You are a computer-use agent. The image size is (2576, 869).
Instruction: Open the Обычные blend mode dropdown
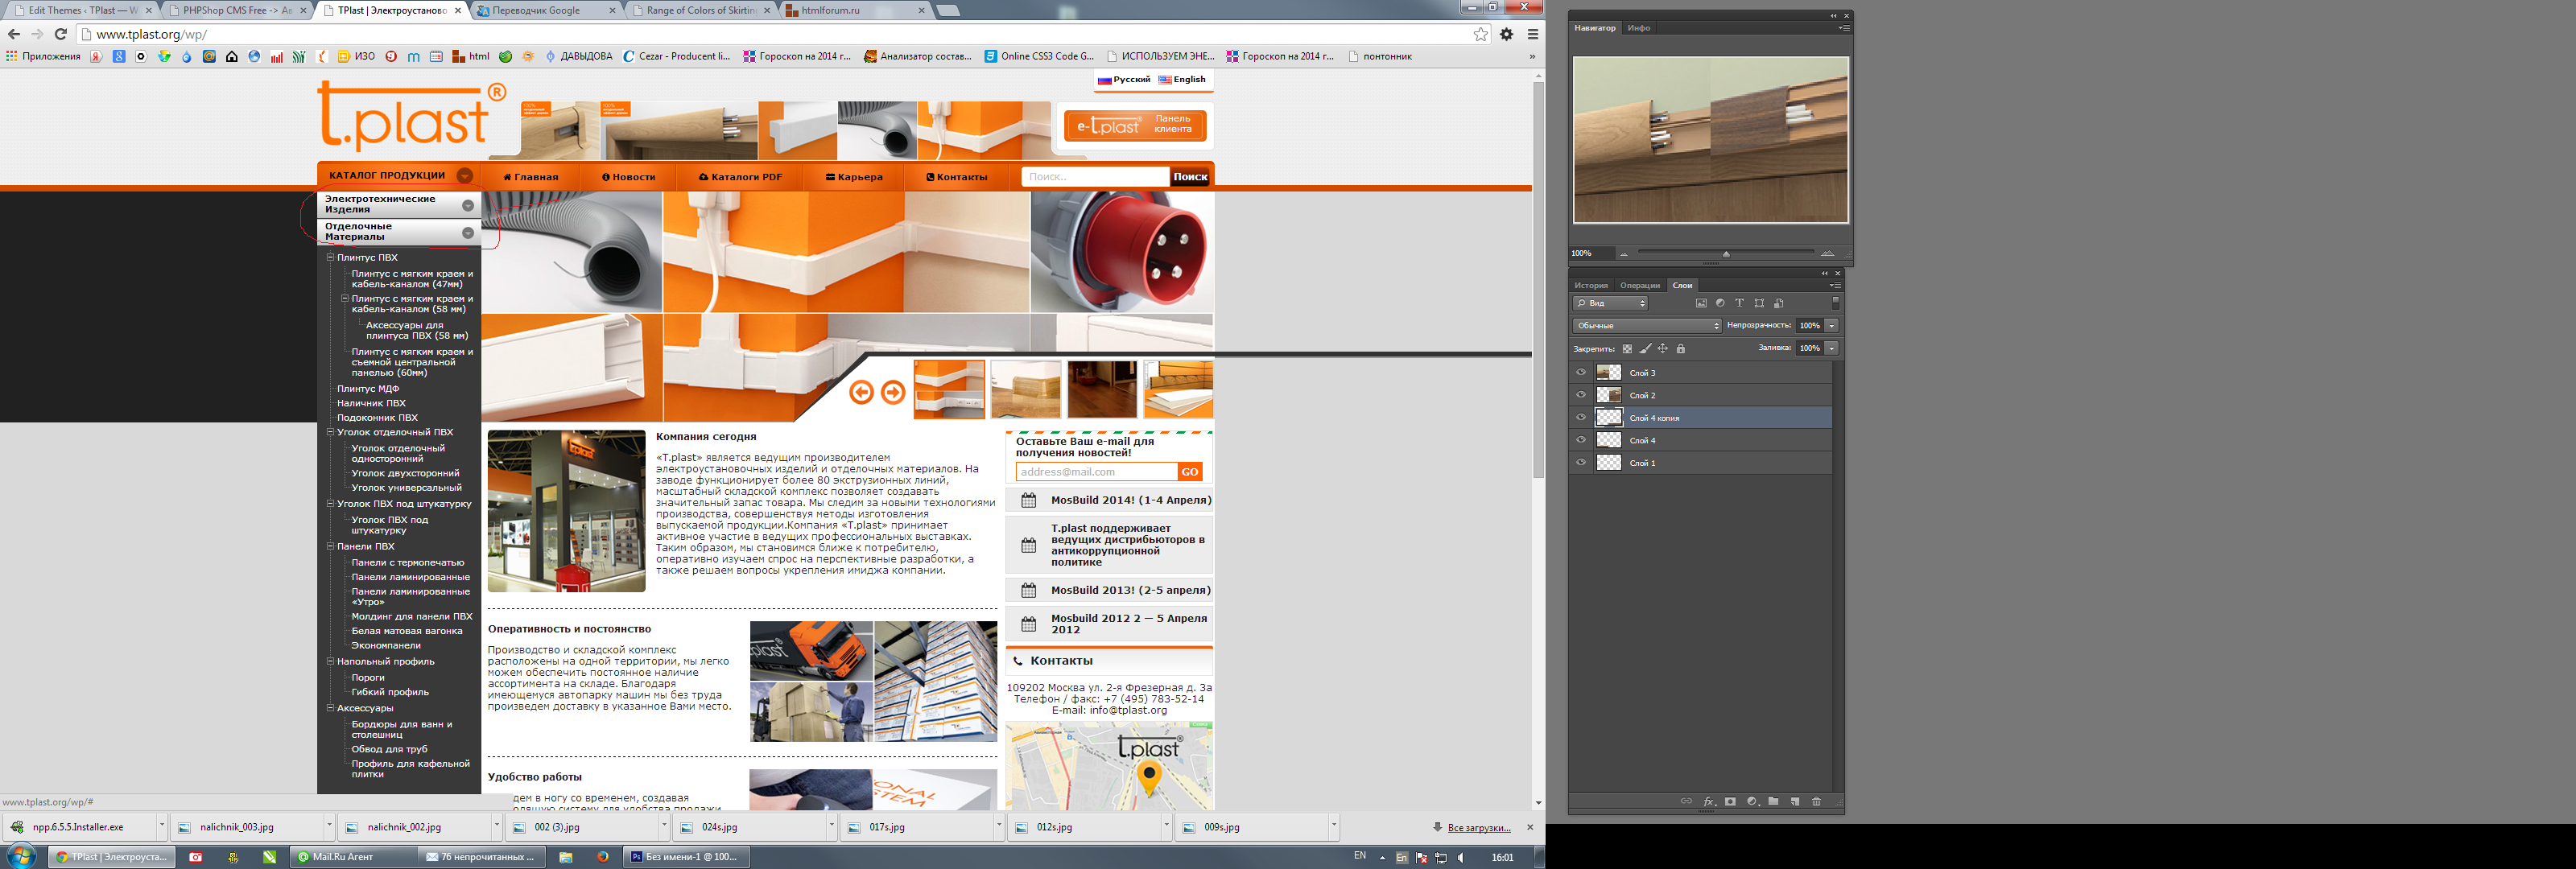coord(1646,326)
